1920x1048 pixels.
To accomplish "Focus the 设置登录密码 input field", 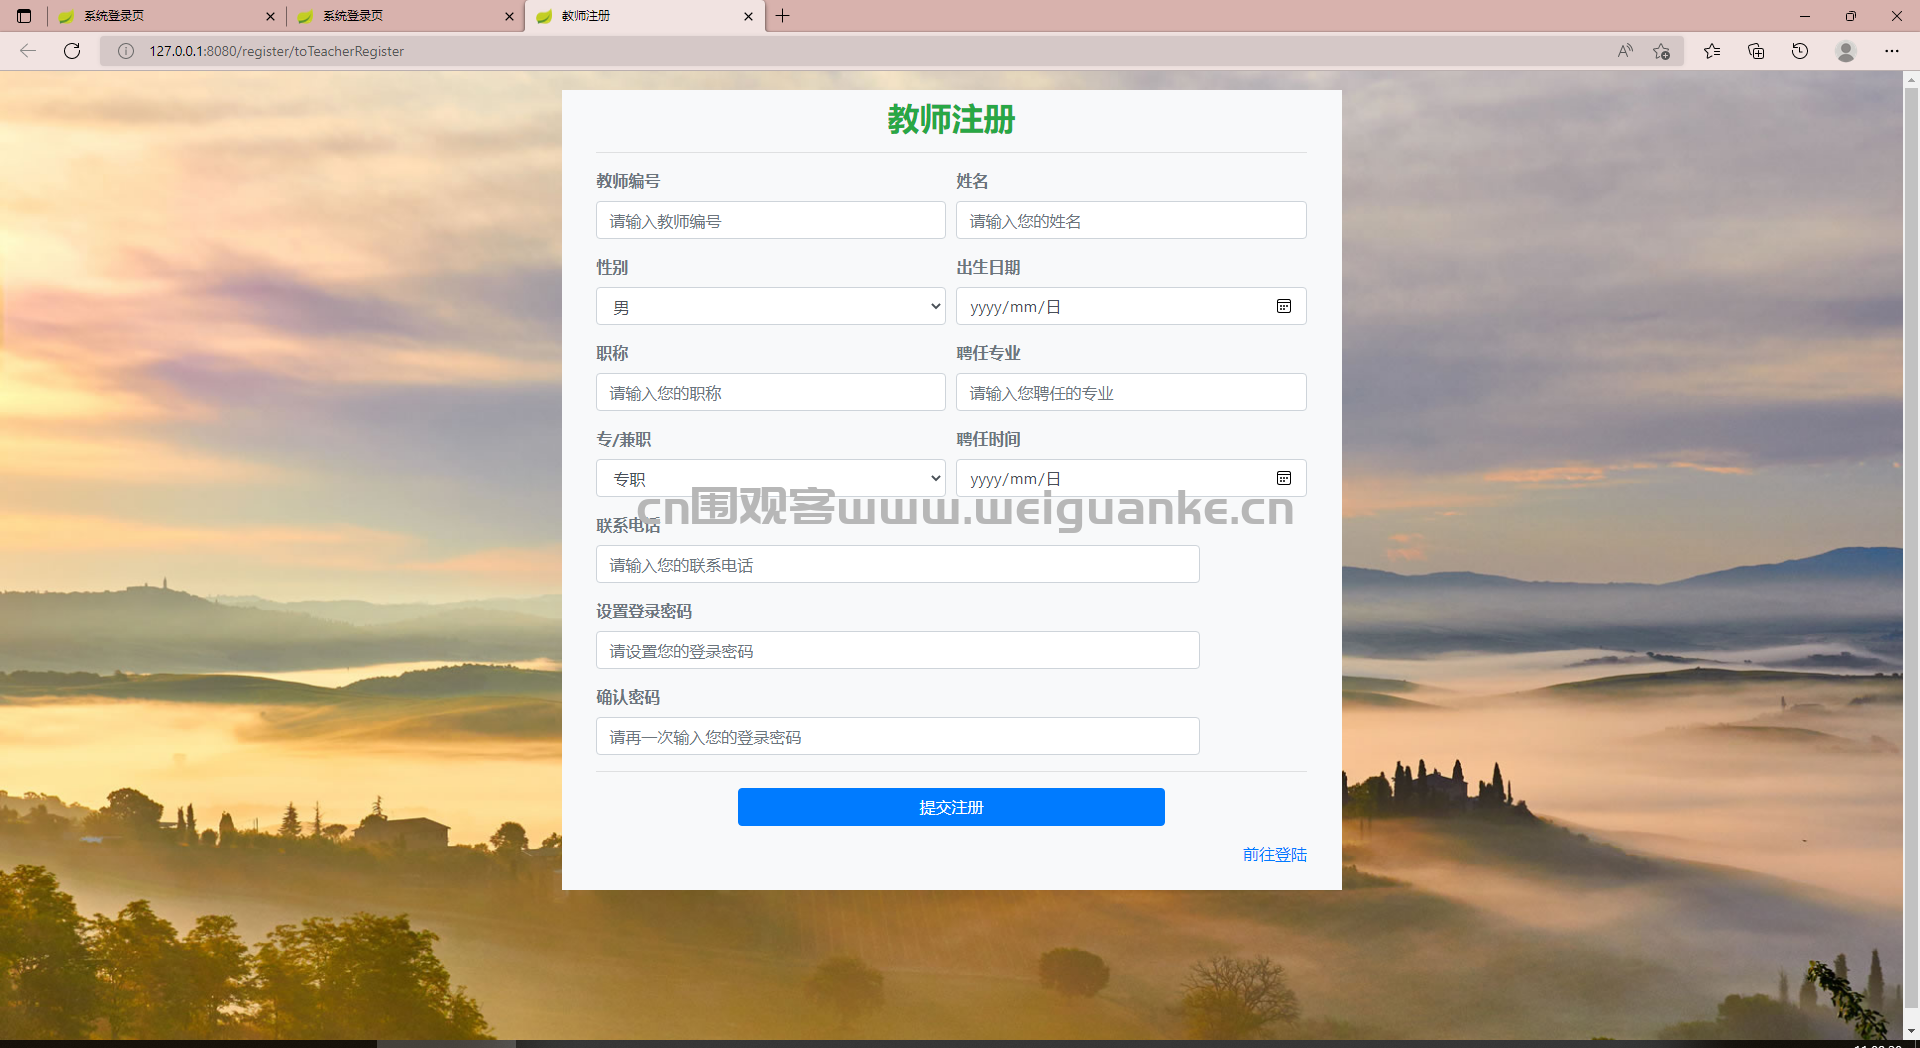I will 898,650.
